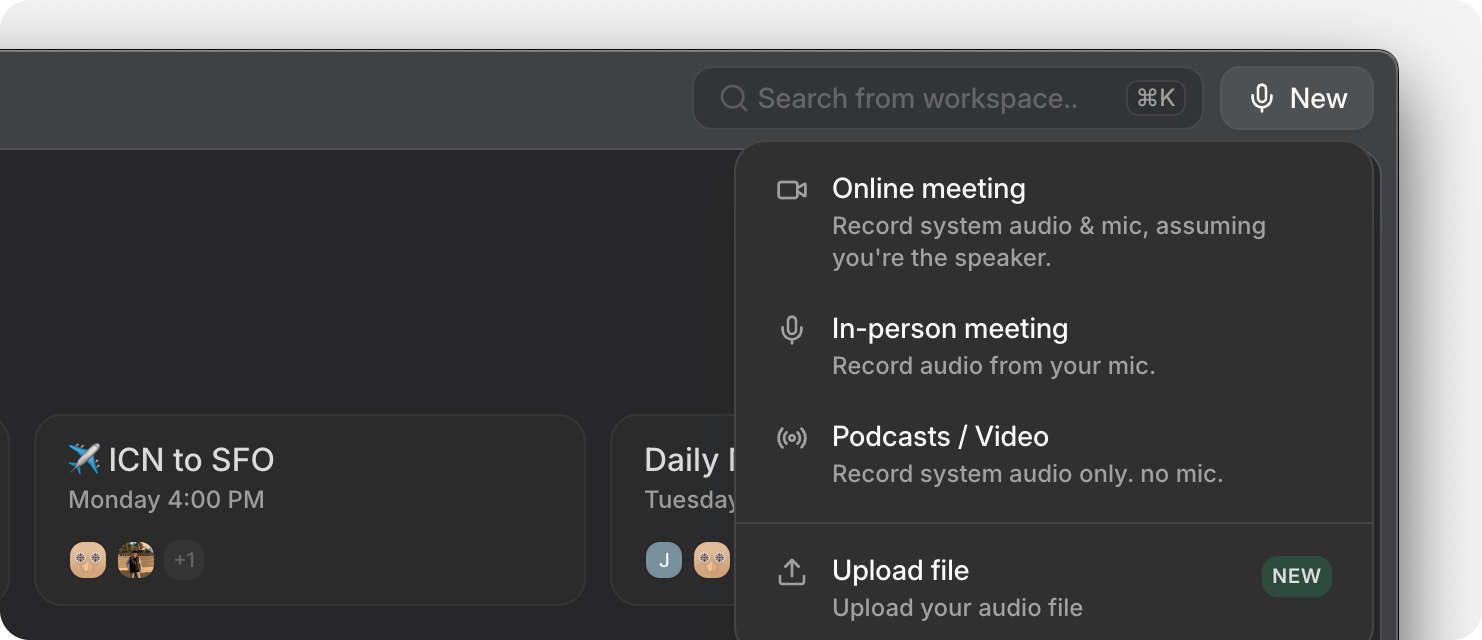1482x640 pixels.
Task: Click the green NEW badge beside Upload file
Action: 1296,576
